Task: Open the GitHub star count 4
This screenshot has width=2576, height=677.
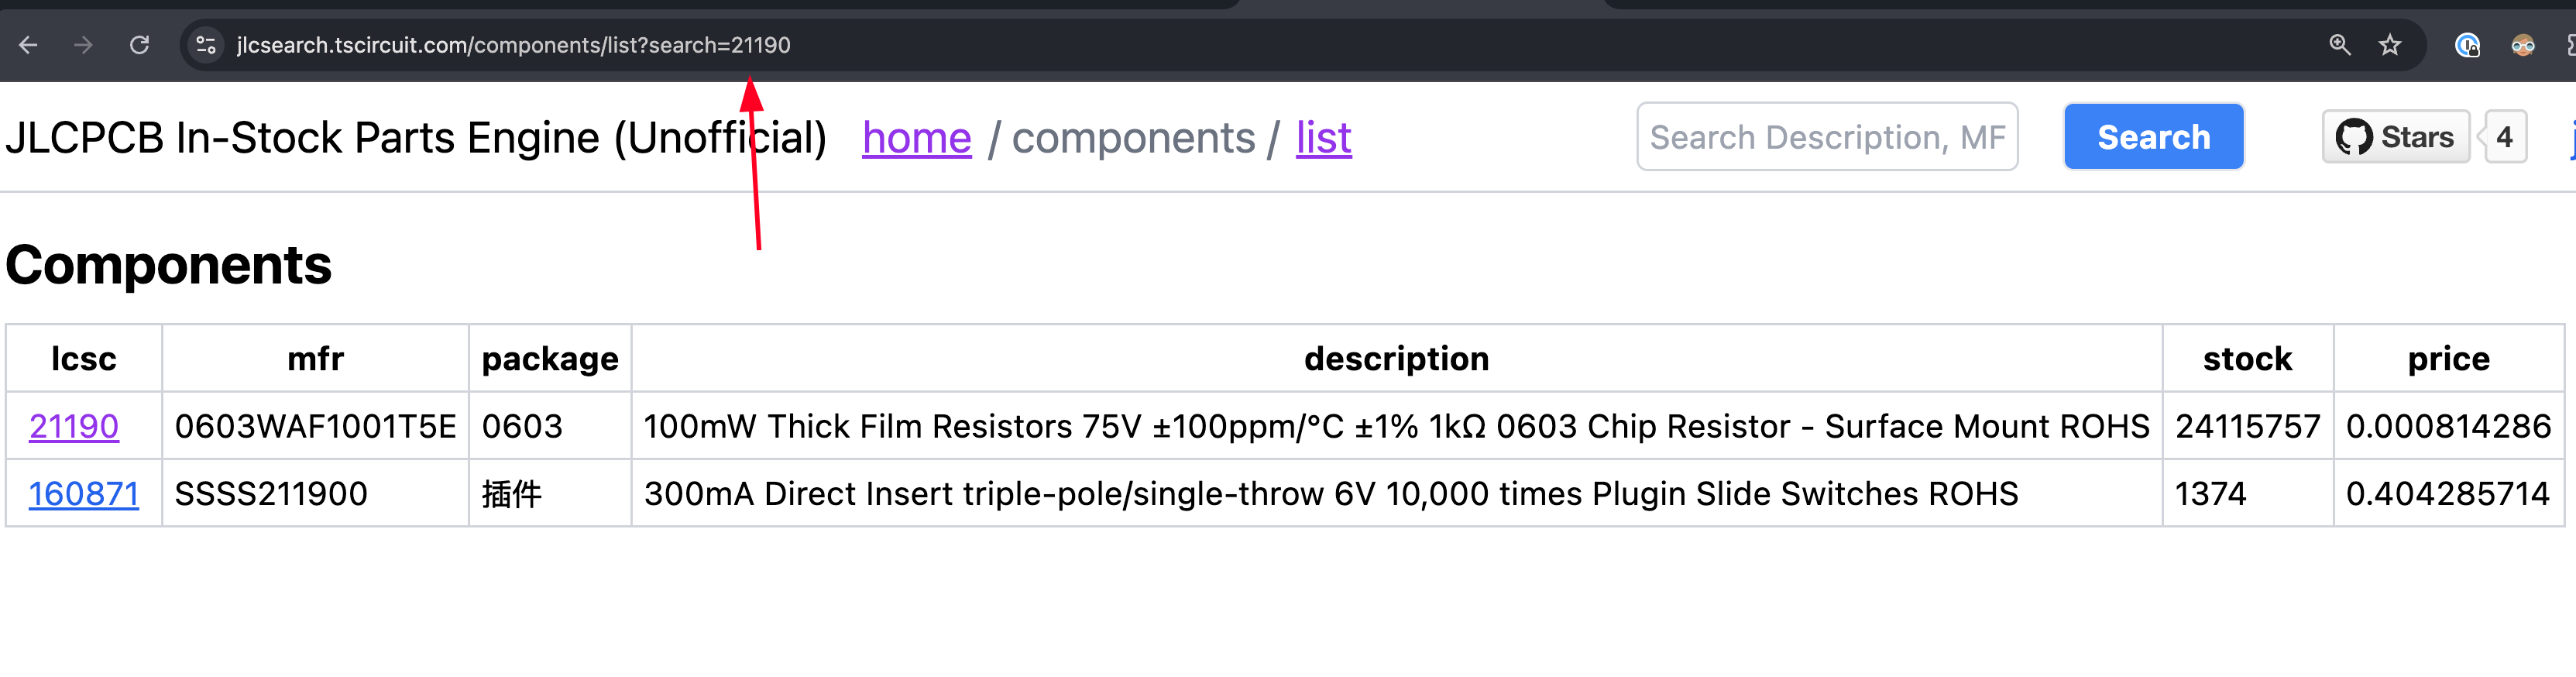Action: pos(2504,137)
